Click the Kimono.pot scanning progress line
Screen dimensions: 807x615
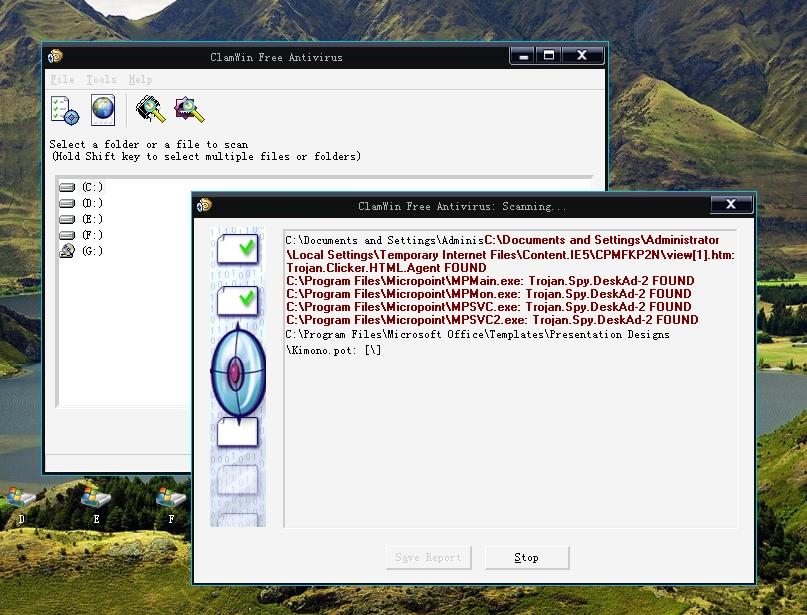pos(334,350)
